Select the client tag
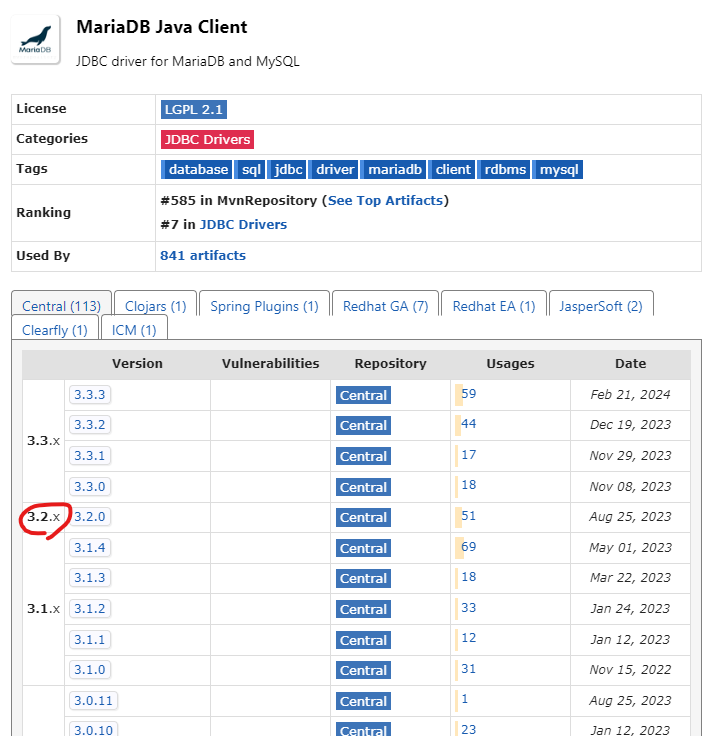The width and height of the screenshot is (707, 736). [452, 169]
